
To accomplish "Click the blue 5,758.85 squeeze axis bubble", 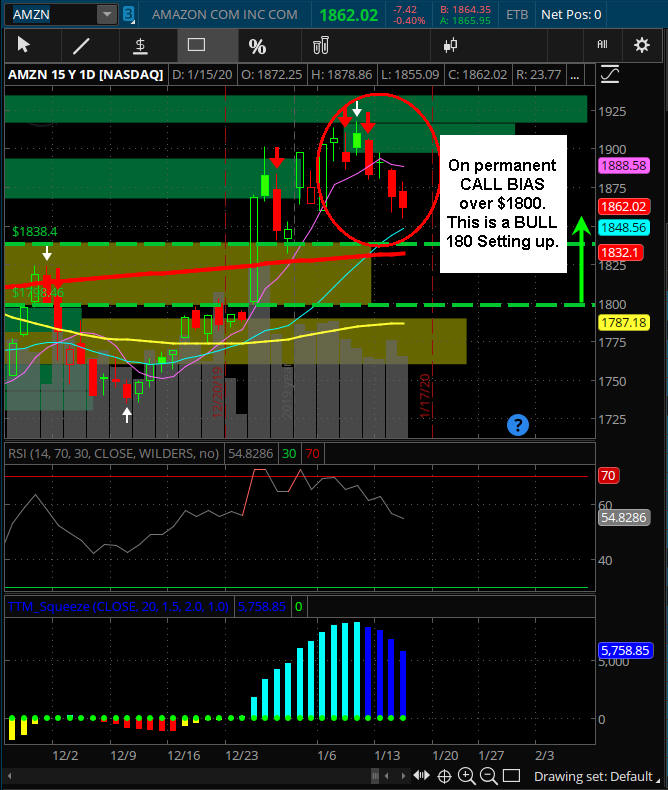I will click(625, 650).
